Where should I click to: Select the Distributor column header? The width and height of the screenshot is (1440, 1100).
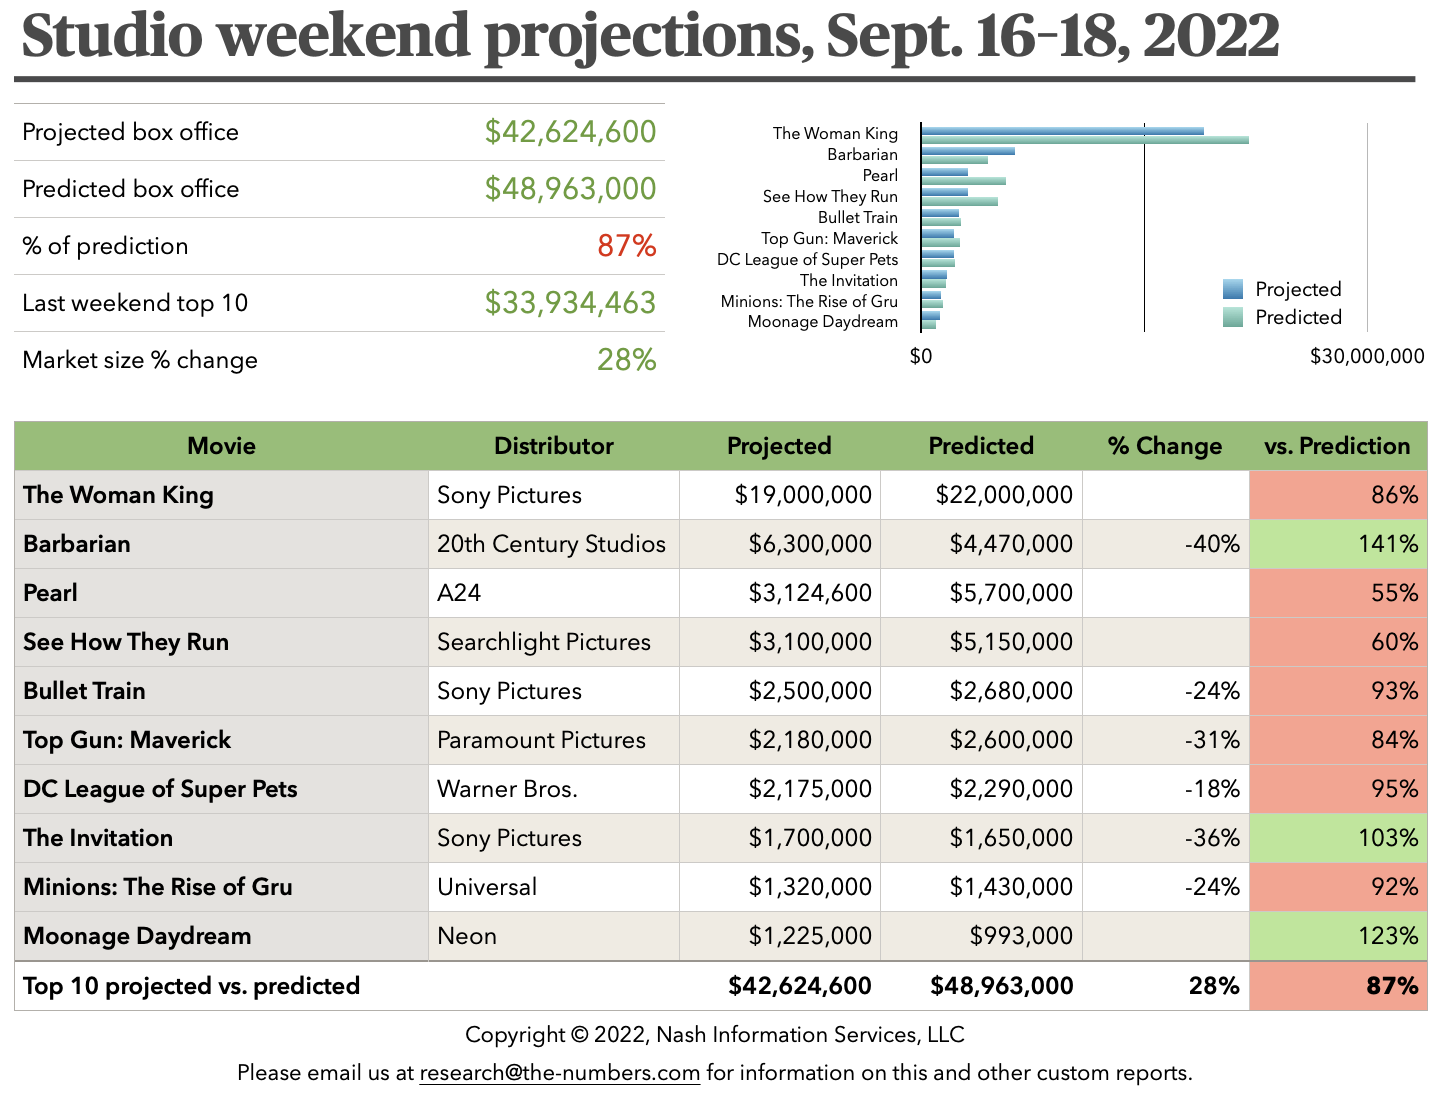[553, 446]
